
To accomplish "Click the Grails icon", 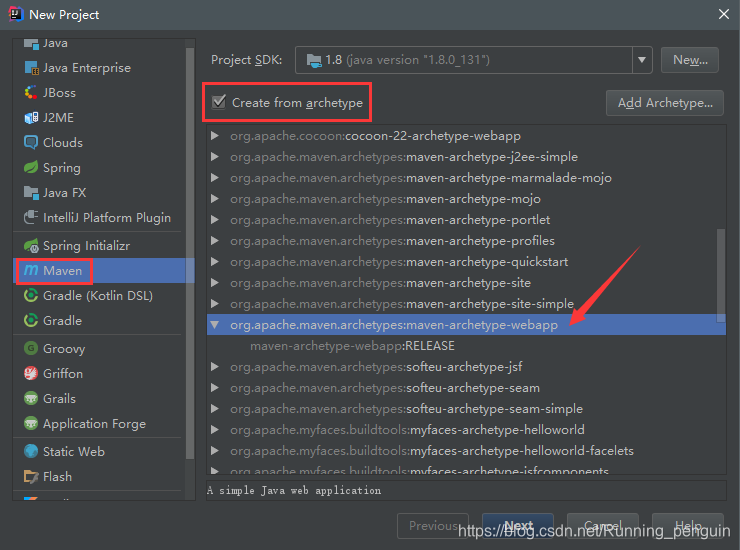I will [x=31, y=398].
